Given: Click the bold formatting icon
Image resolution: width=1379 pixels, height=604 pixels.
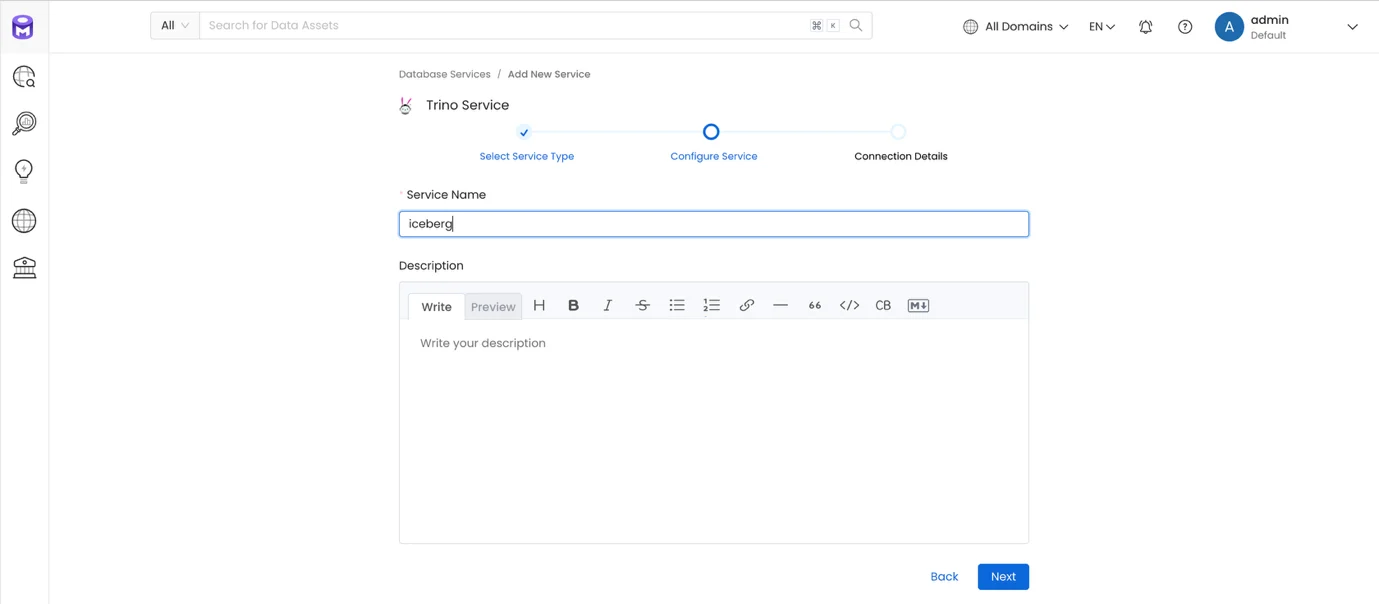Looking at the screenshot, I should point(573,305).
